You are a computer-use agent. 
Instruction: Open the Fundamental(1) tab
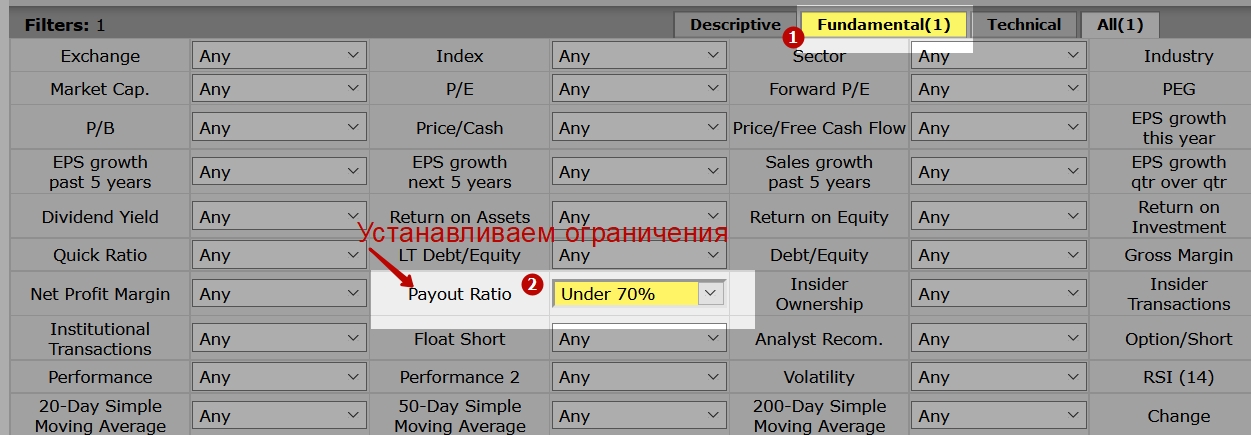[882, 25]
